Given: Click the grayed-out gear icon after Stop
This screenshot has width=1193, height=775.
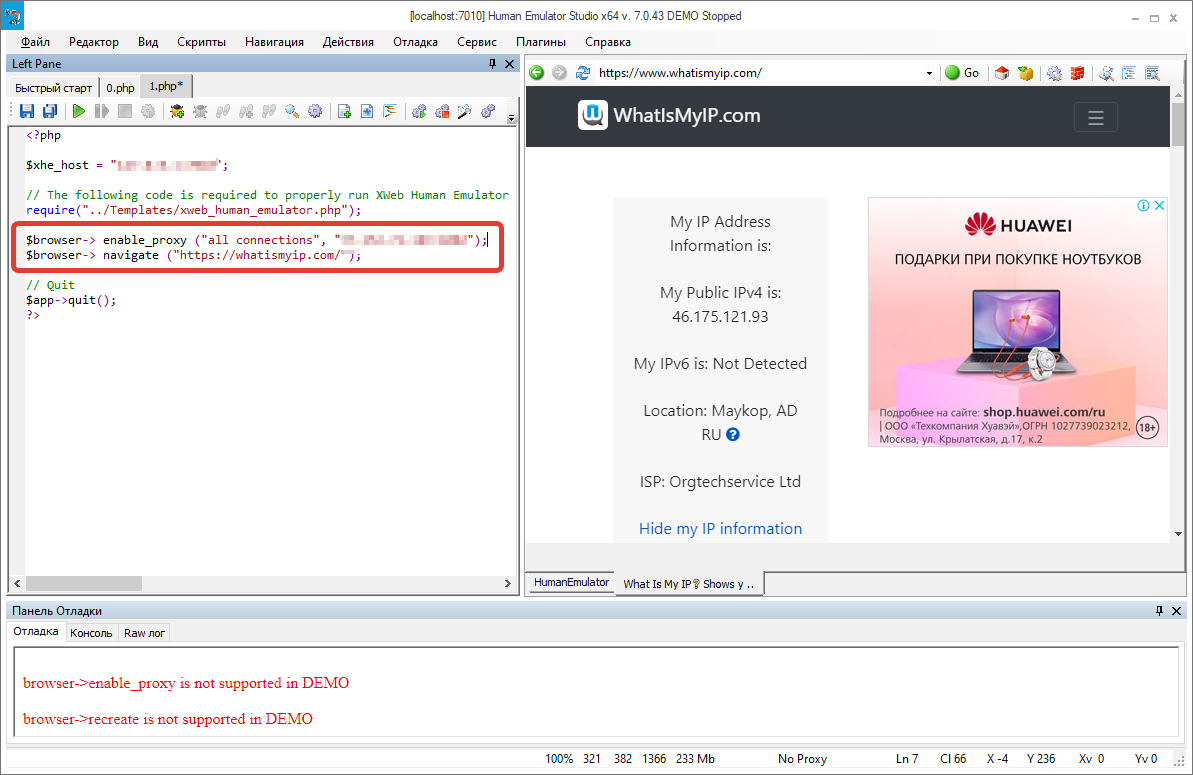Looking at the screenshot, I should [x=148, y=111].
